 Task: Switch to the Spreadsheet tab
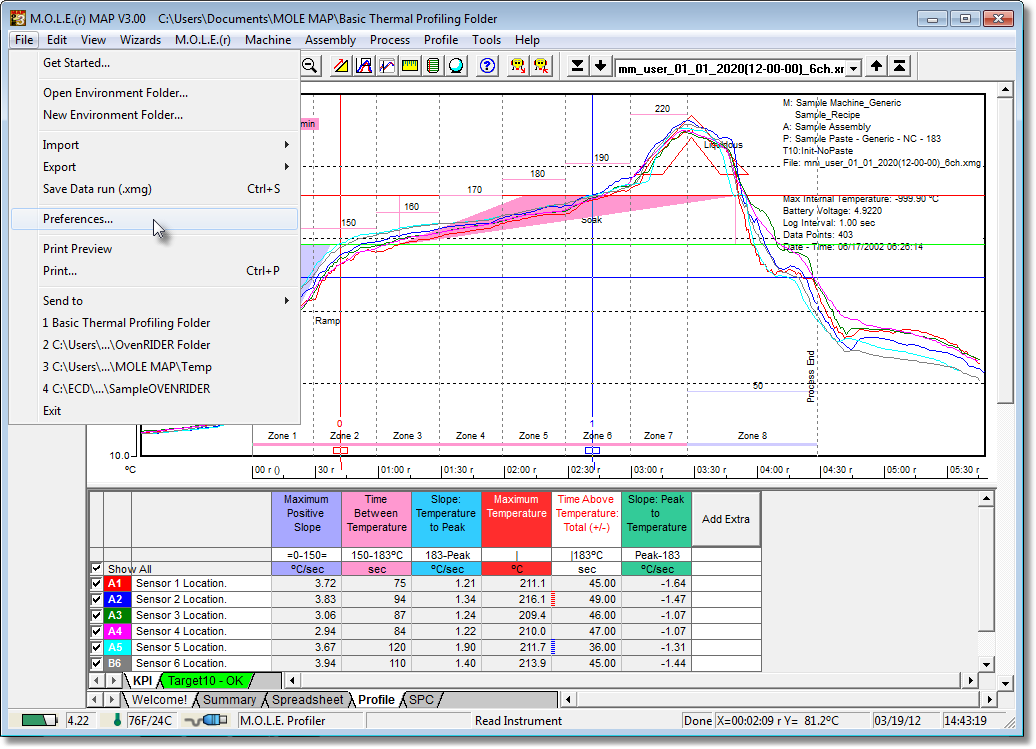tap(307, 699)
